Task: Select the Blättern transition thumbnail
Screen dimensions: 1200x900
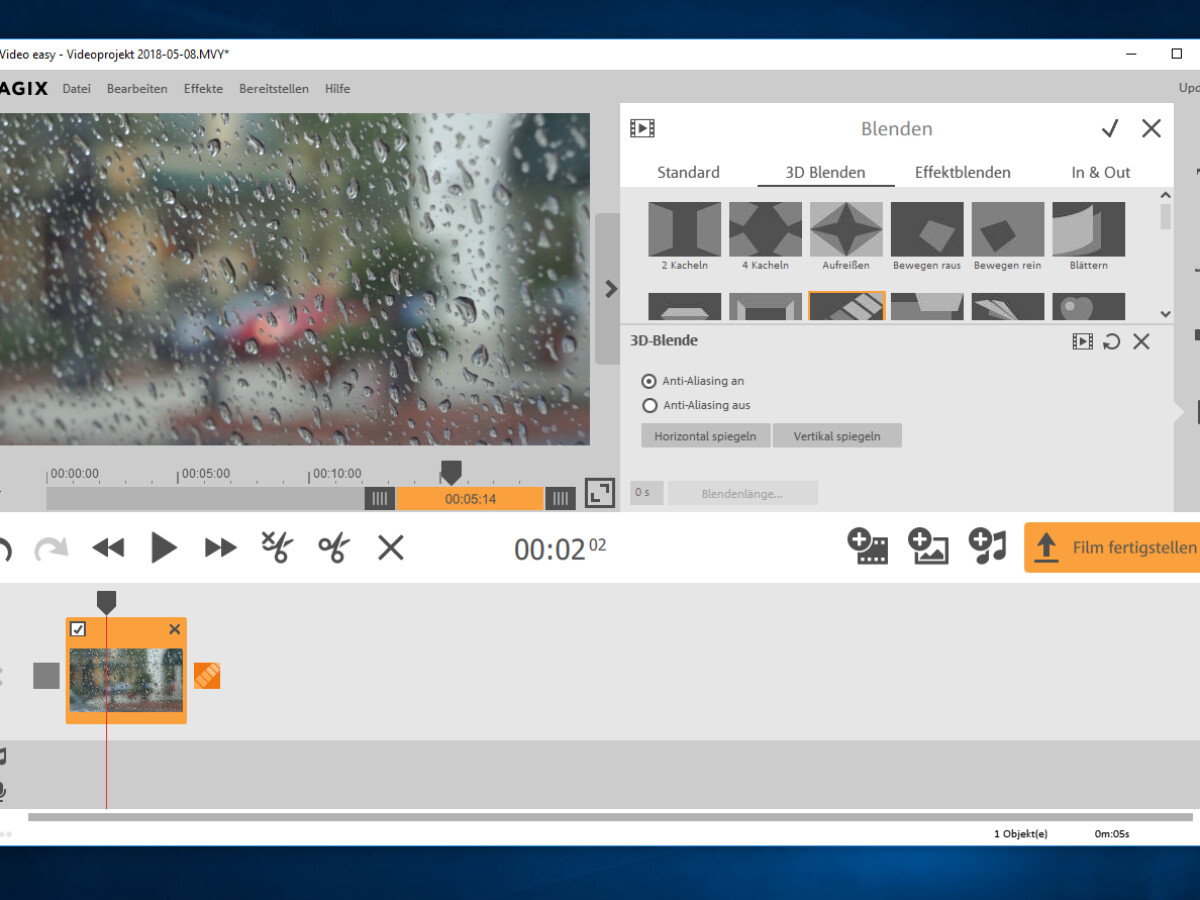Action: point(1088,230)
